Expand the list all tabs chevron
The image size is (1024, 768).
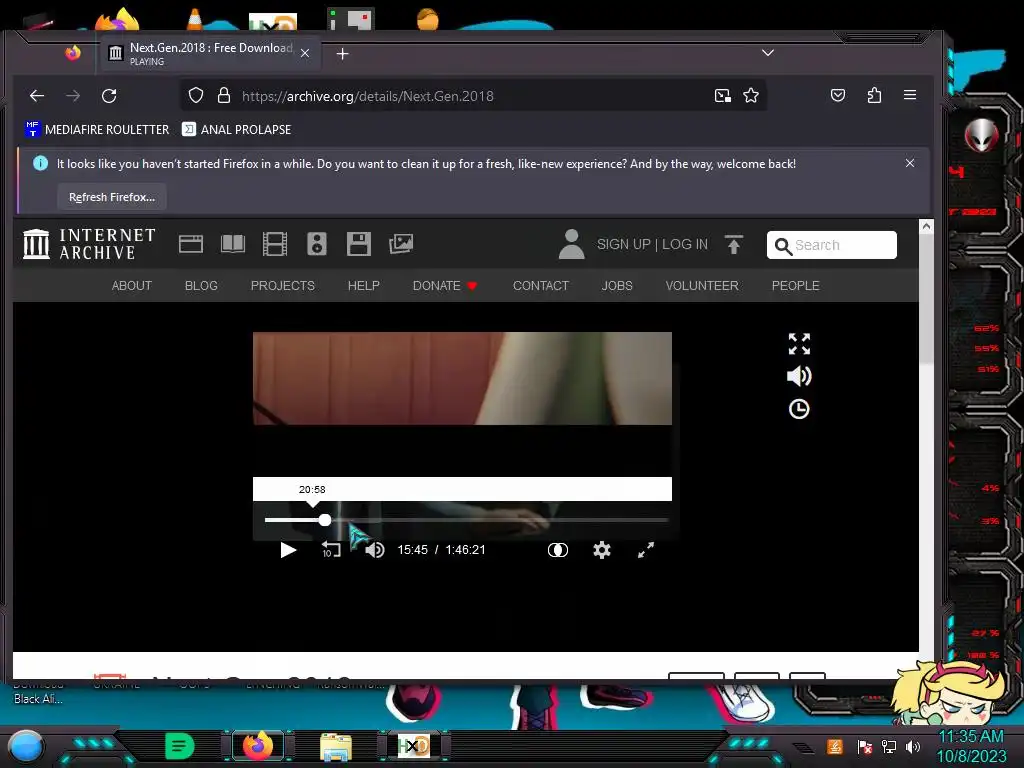click(x=768, y=53)
